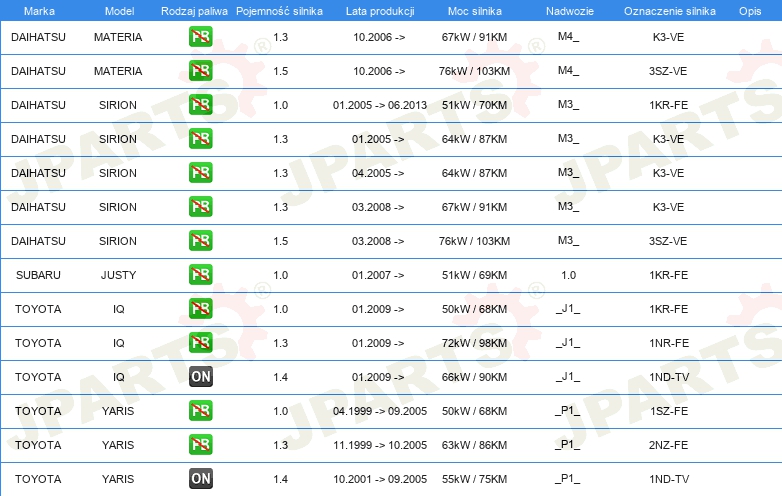782x496 pixels.
Task: Click engine code 3SZ-VE in Materia row
Action: pos(668,71)
